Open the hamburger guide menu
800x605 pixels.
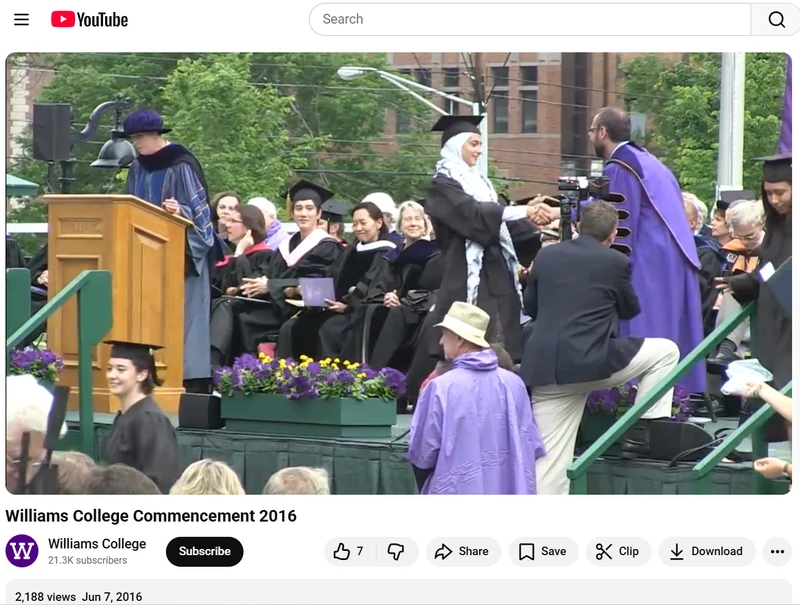pyautogui.click(x=21, y=19)
